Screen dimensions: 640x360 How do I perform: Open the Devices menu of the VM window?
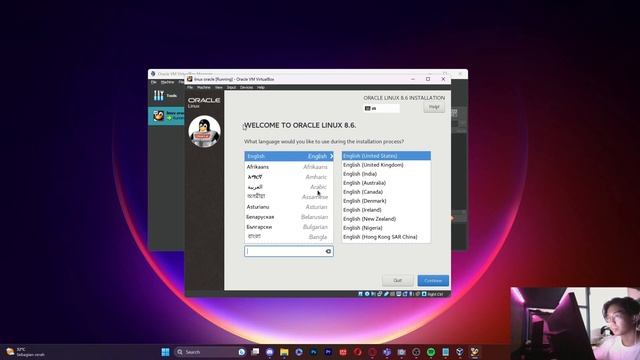coord(247,87)
